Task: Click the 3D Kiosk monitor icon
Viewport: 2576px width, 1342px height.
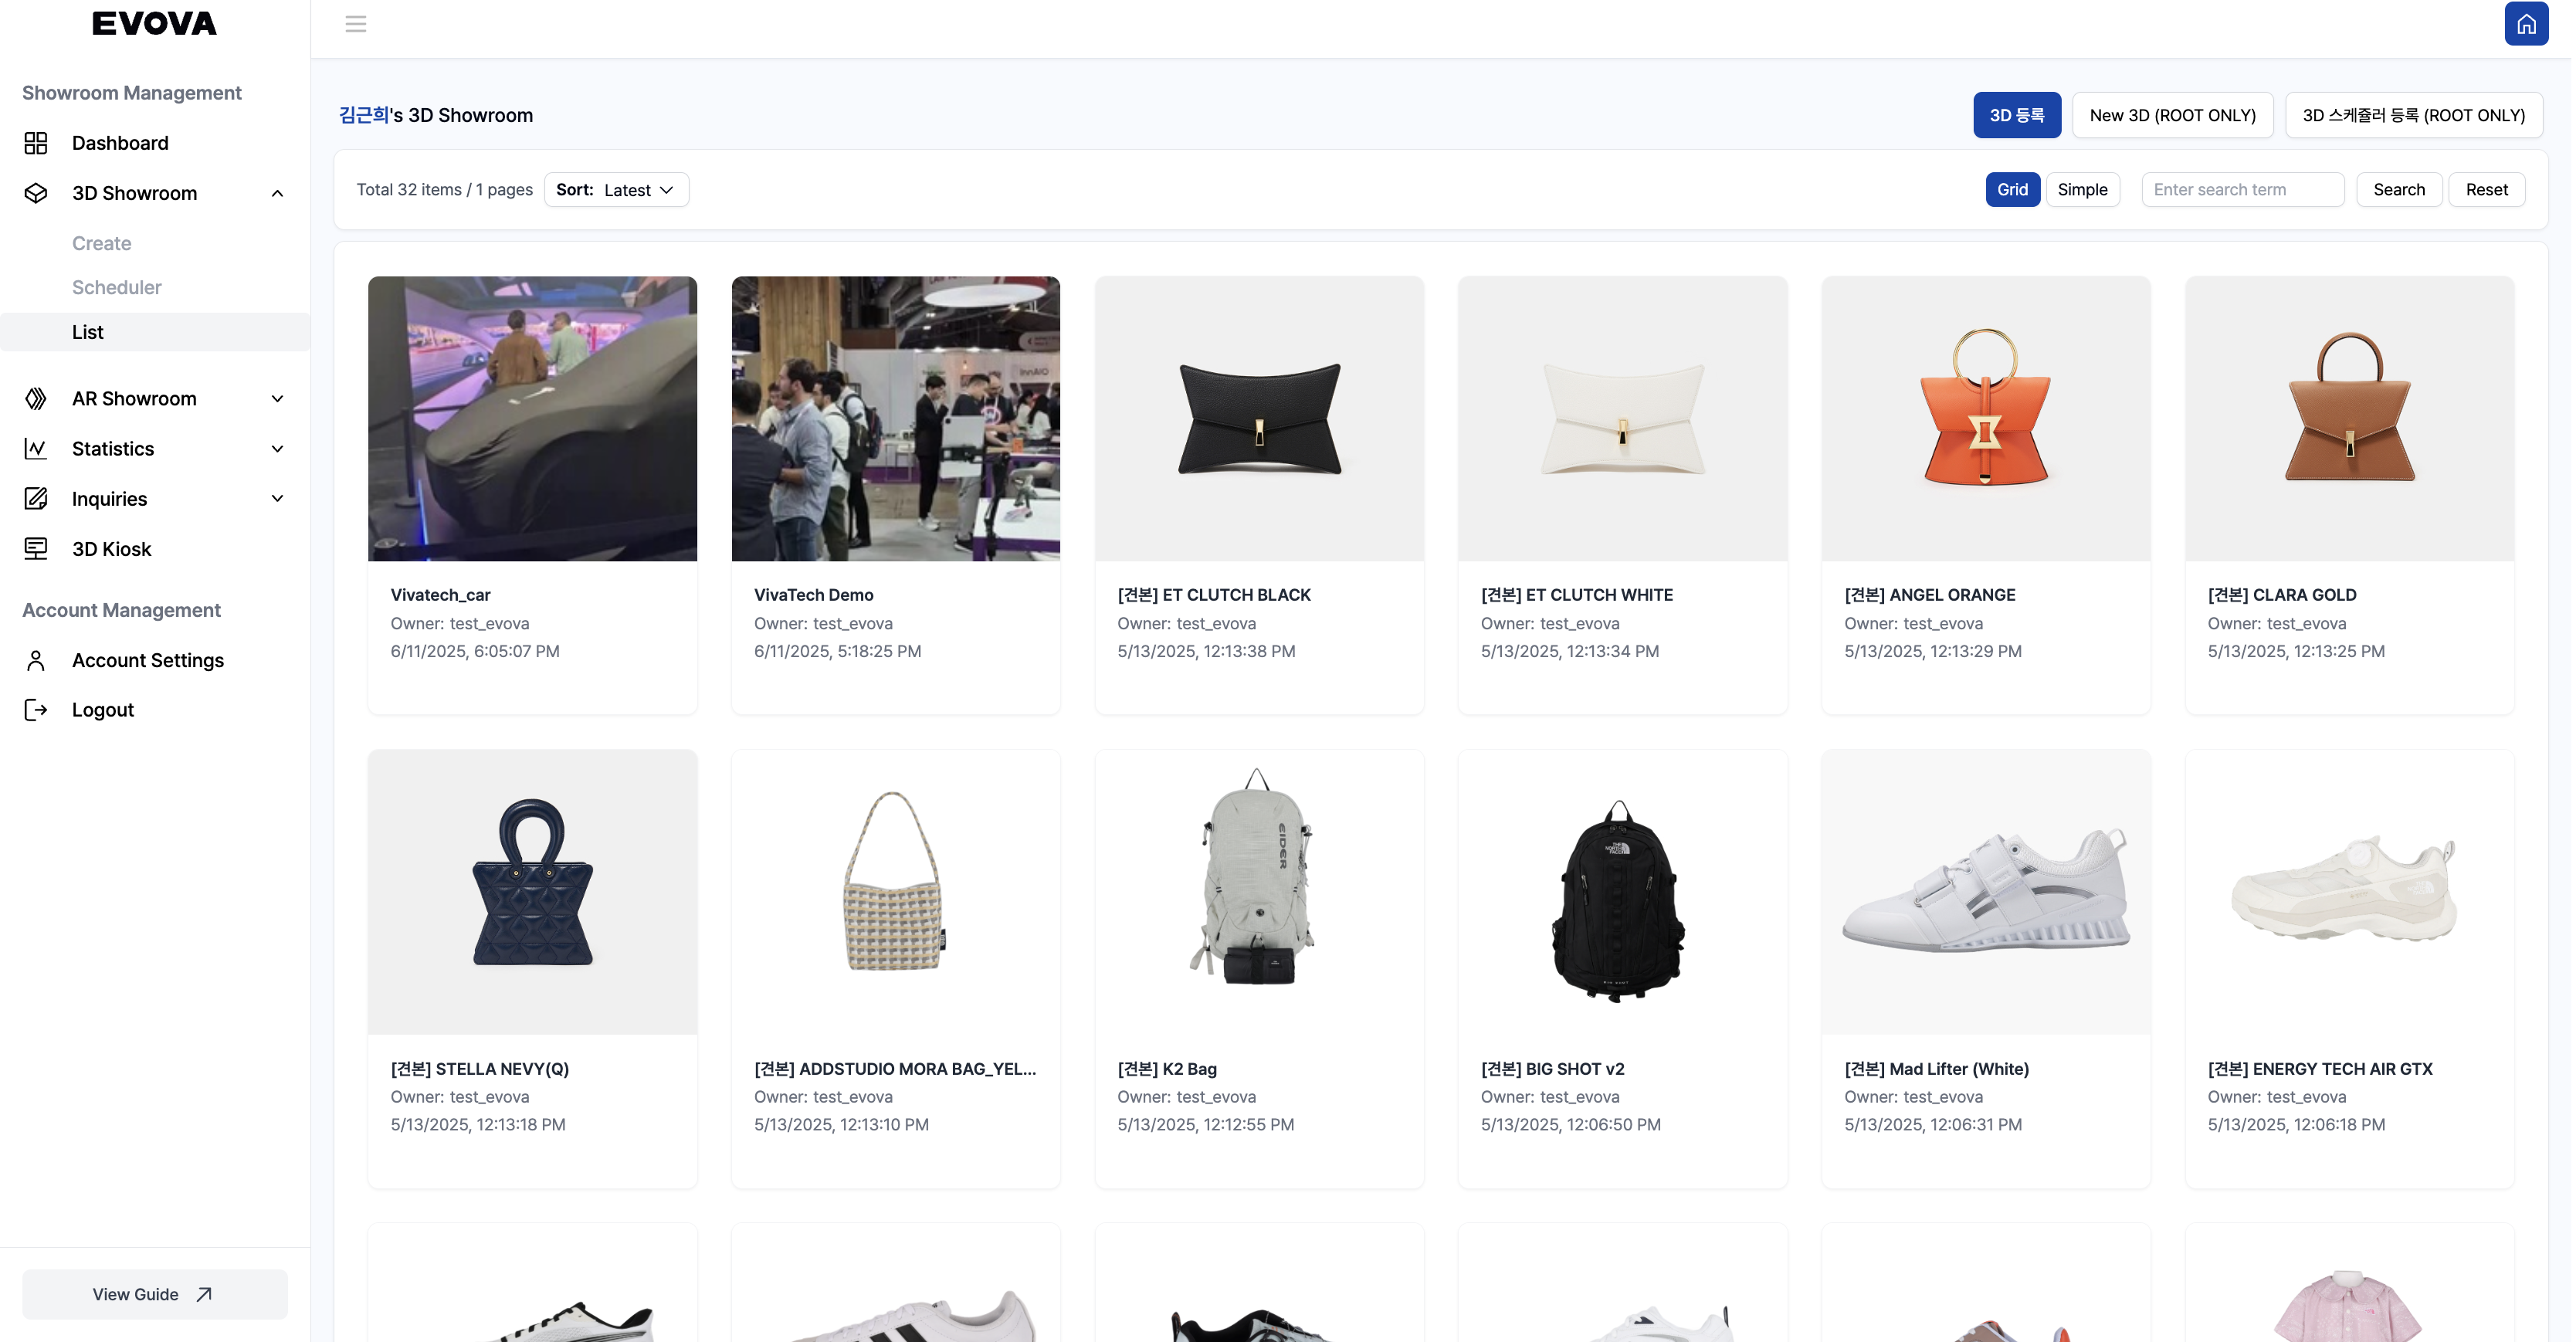Action: [36, 548]
